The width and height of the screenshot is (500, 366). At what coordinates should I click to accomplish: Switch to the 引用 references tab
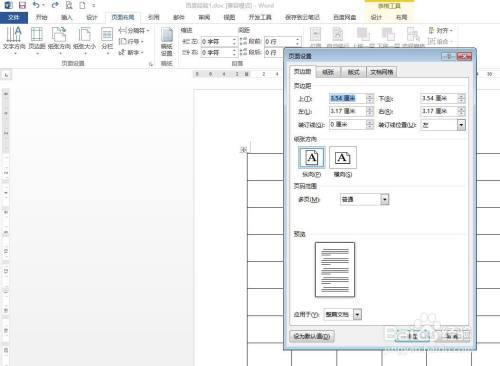154,17
